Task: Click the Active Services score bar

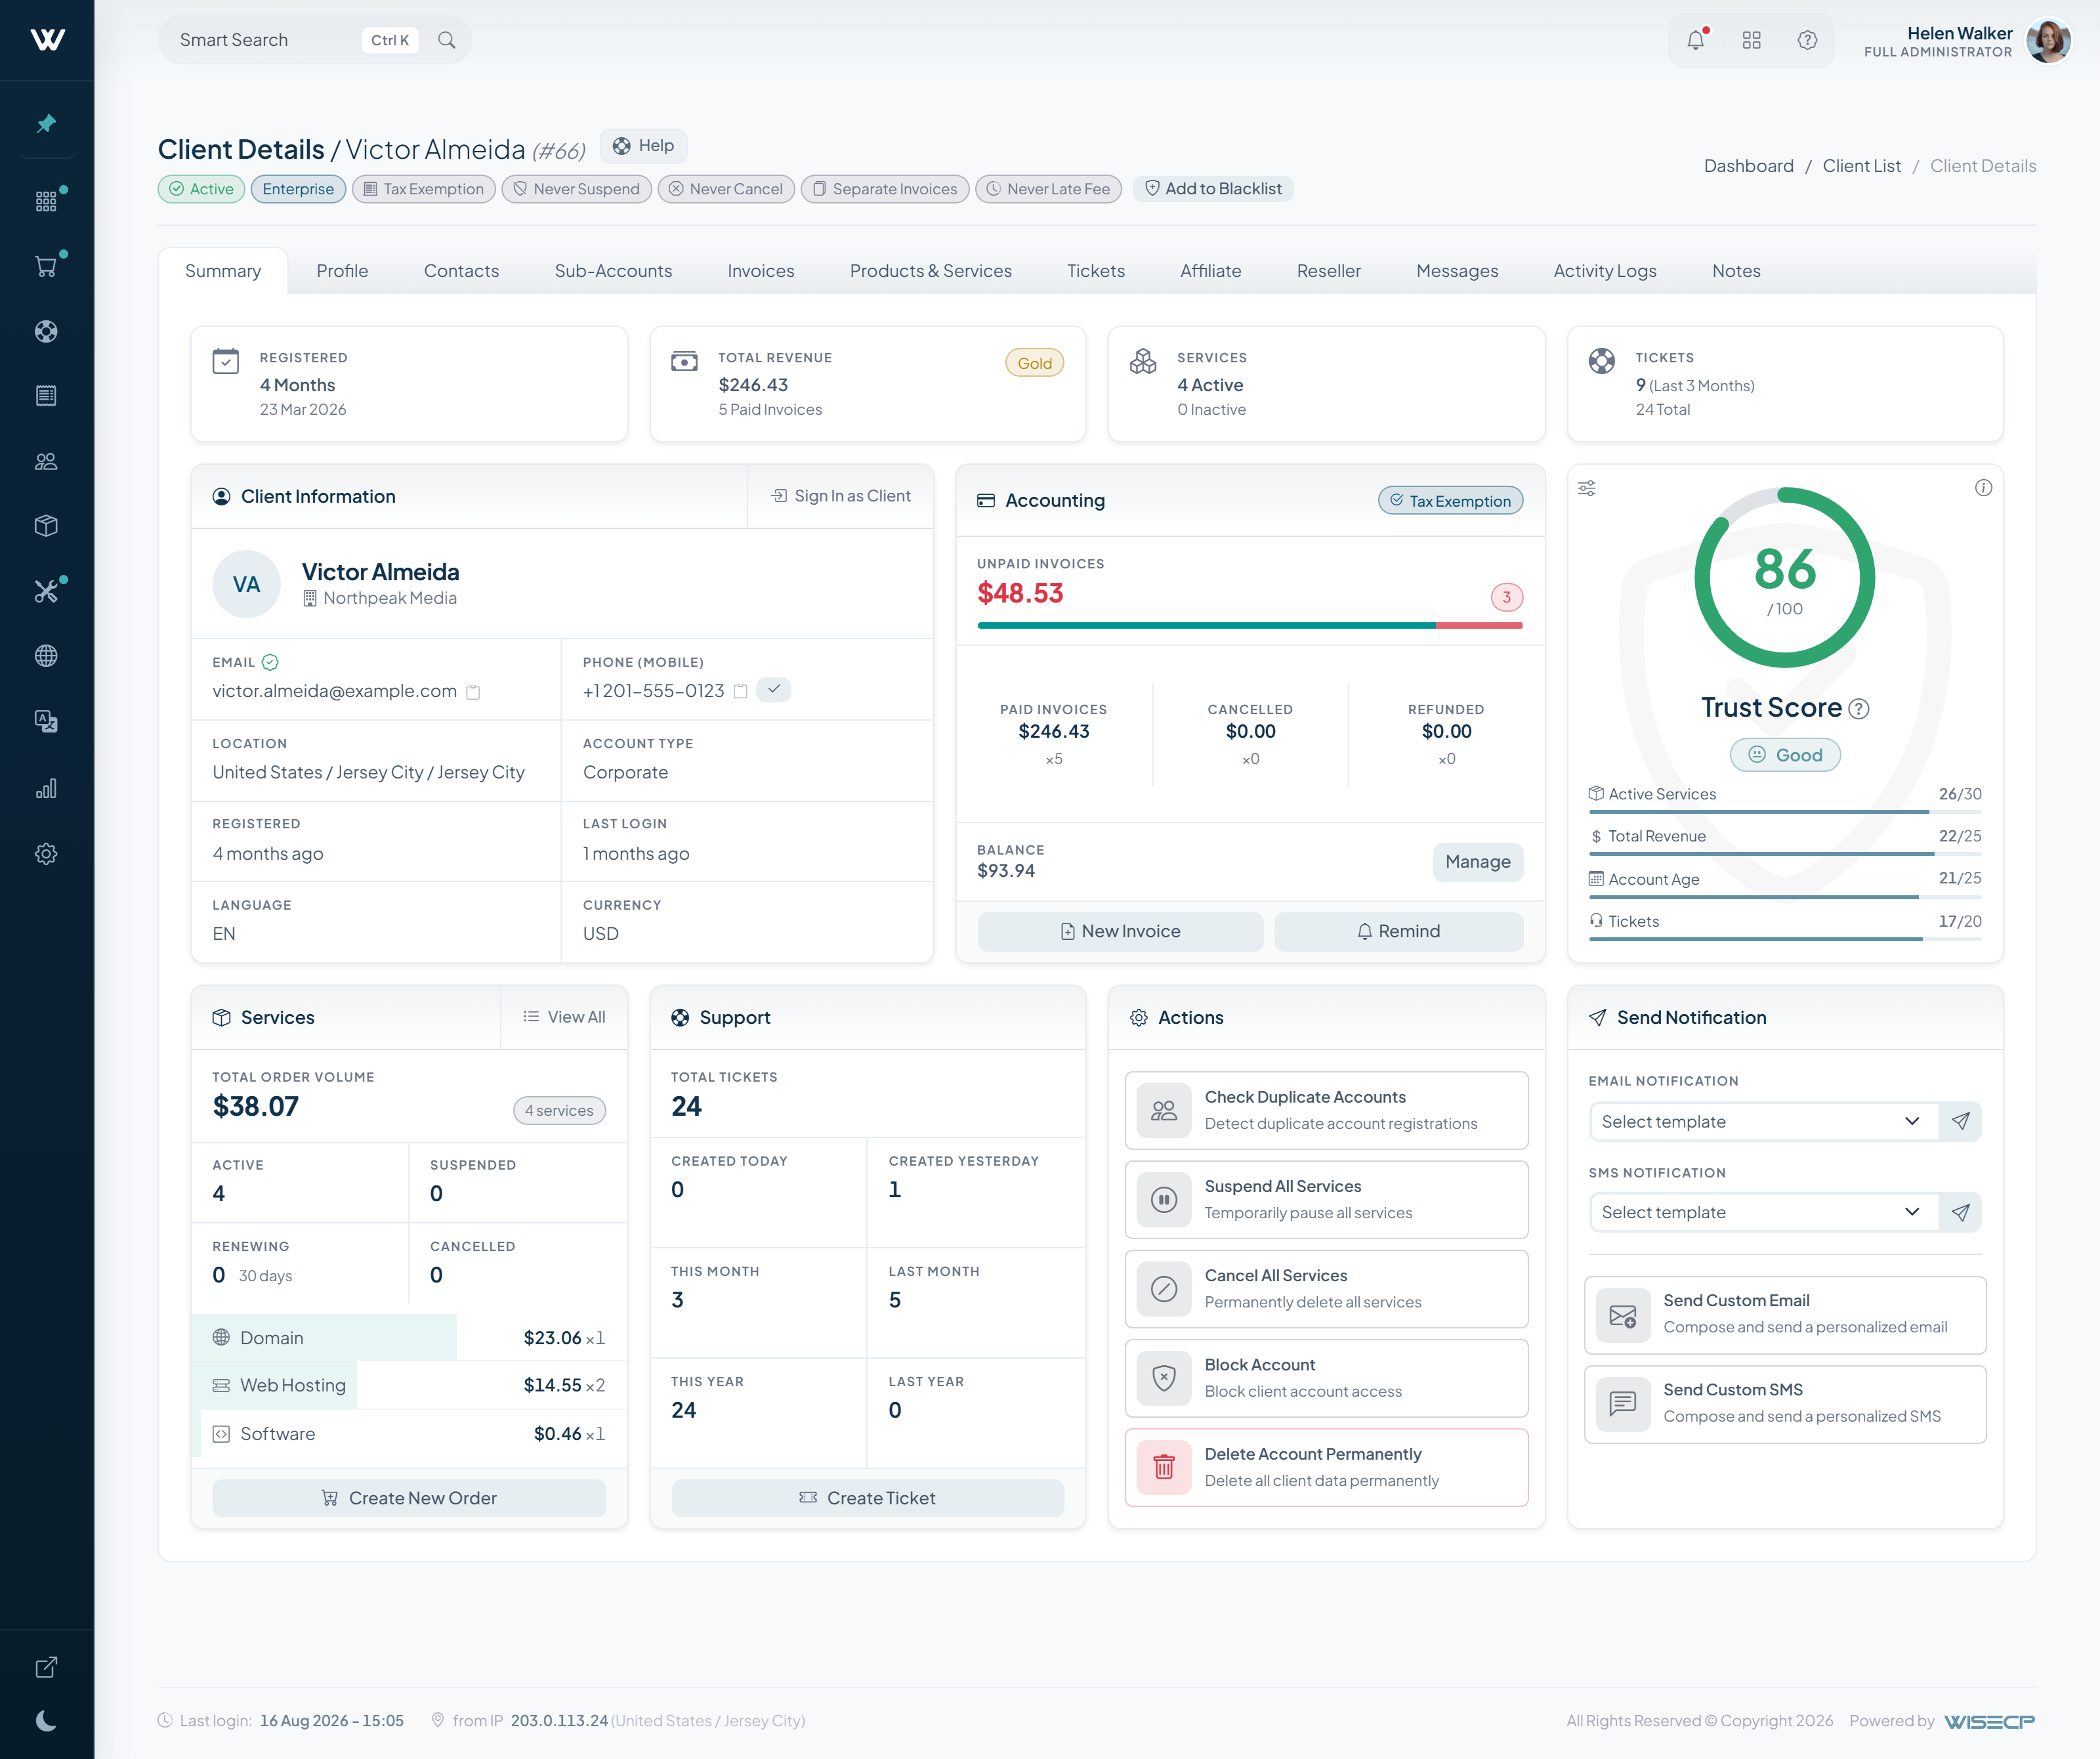Action: [1785, 812]
